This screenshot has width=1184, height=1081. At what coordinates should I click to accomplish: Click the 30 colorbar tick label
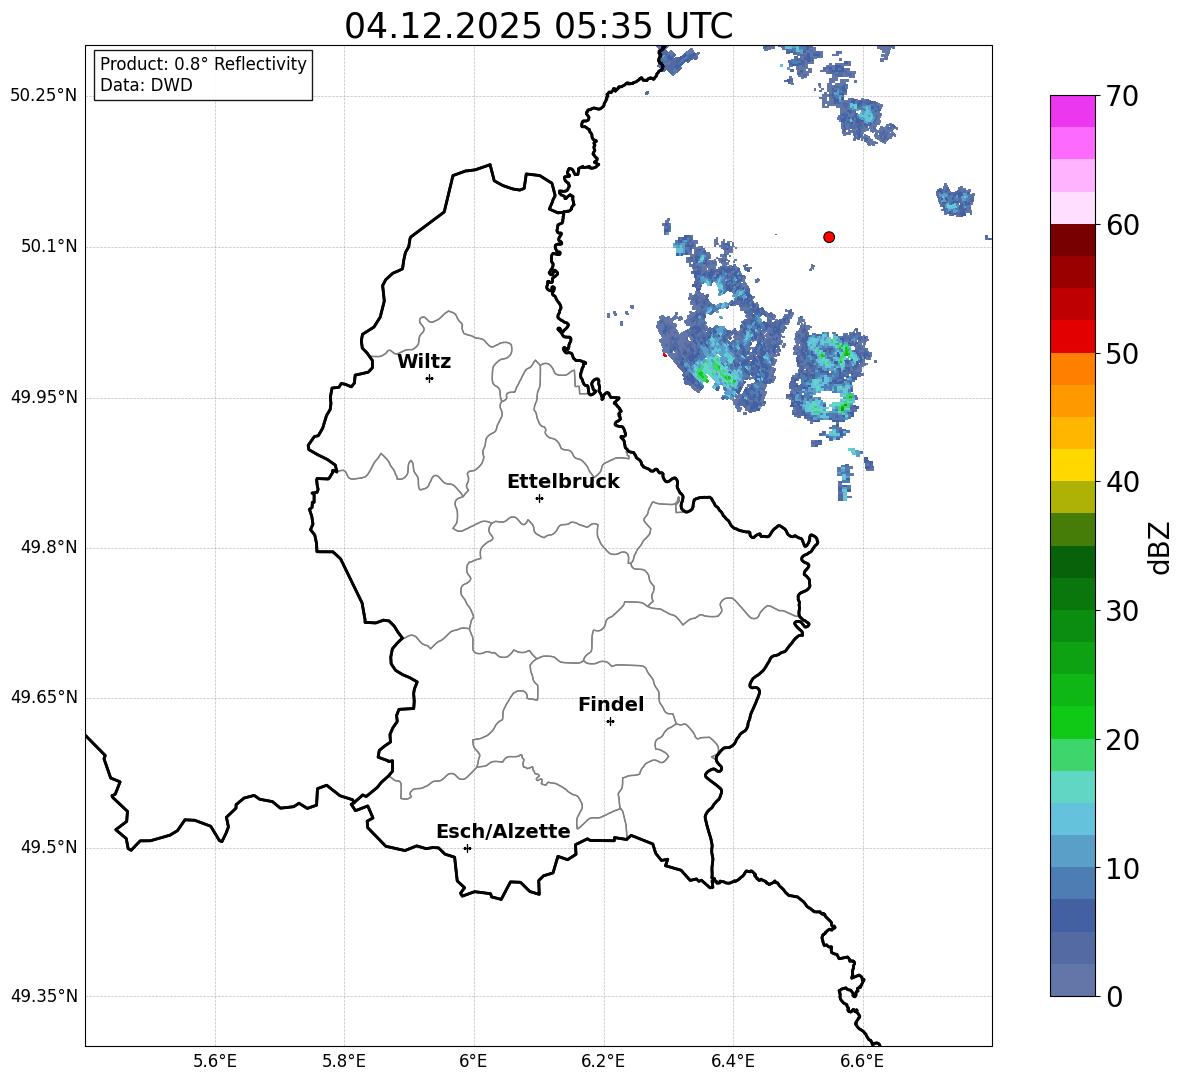pos(1122,611)
